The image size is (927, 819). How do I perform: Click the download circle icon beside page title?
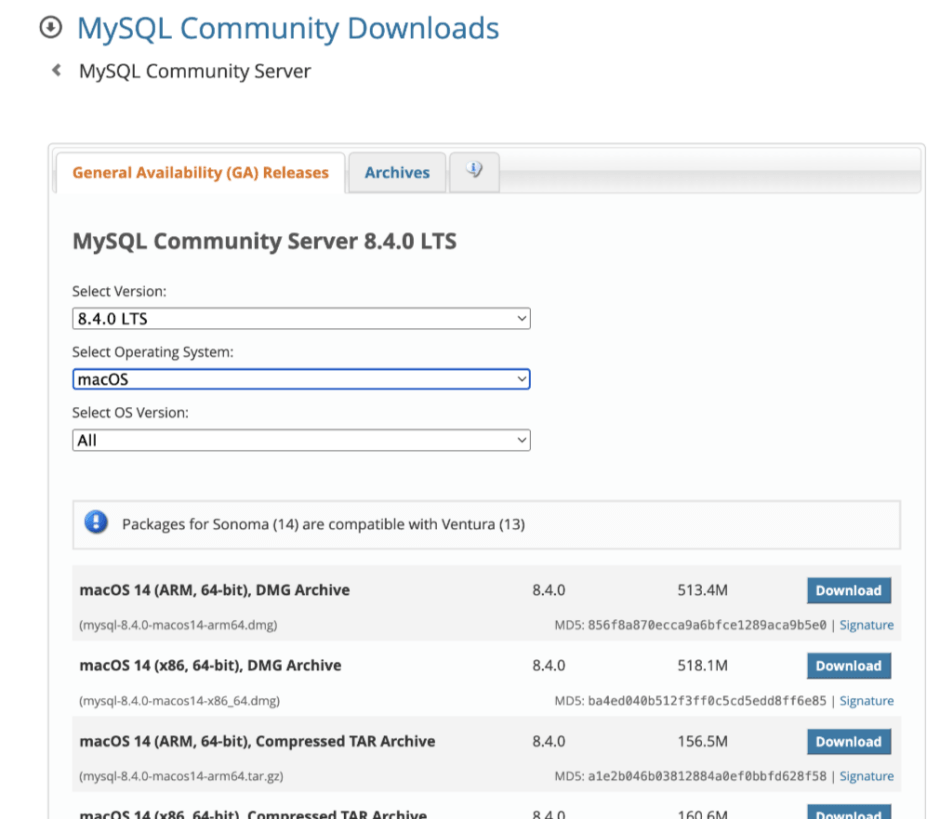point(51,29)
